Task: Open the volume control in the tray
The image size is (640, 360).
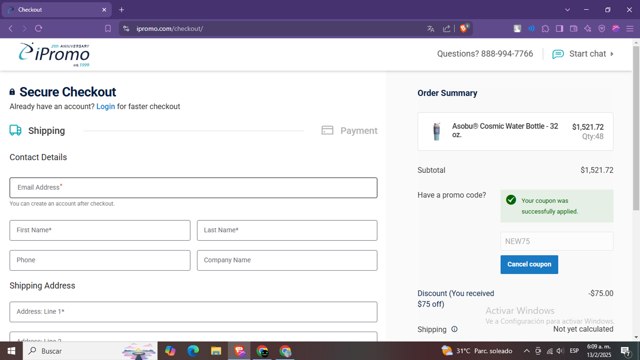Action: pyautogui.click(x=560, y=351)
